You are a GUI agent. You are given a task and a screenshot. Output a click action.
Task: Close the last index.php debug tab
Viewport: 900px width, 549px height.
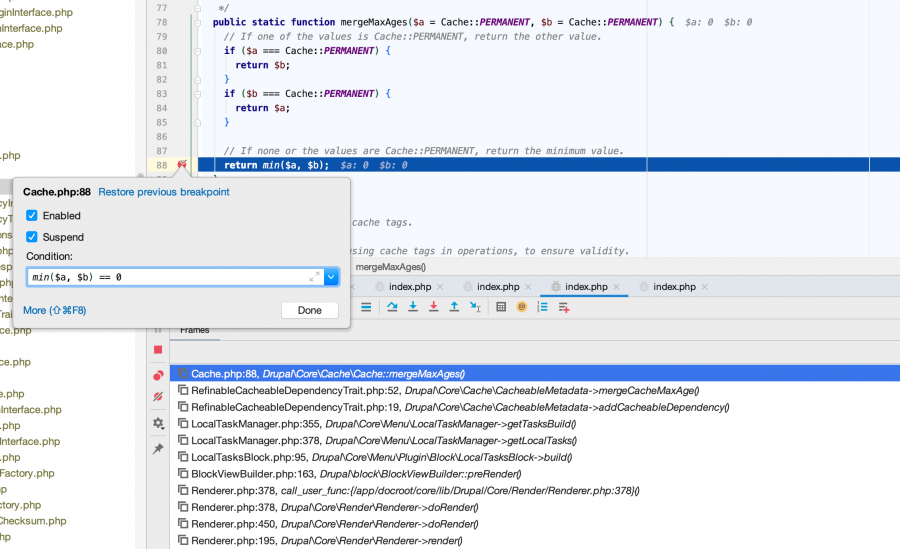705,287
